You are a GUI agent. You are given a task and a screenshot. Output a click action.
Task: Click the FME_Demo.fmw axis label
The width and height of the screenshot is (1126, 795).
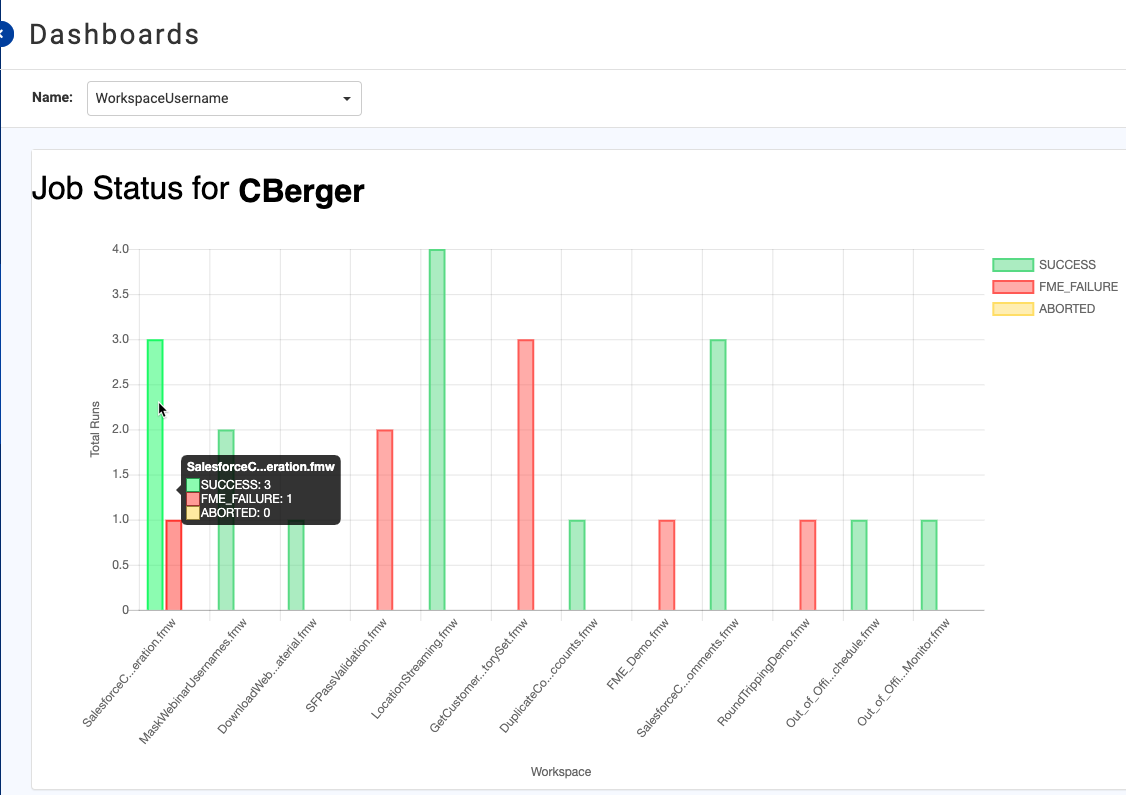638,654
